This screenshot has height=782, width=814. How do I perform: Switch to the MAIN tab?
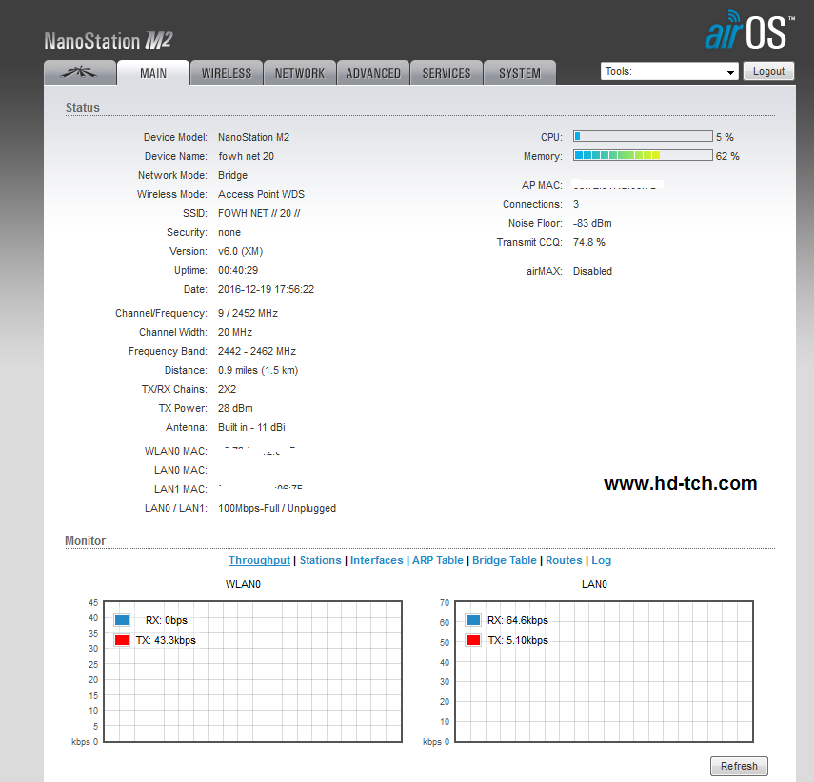pos(153,73)
